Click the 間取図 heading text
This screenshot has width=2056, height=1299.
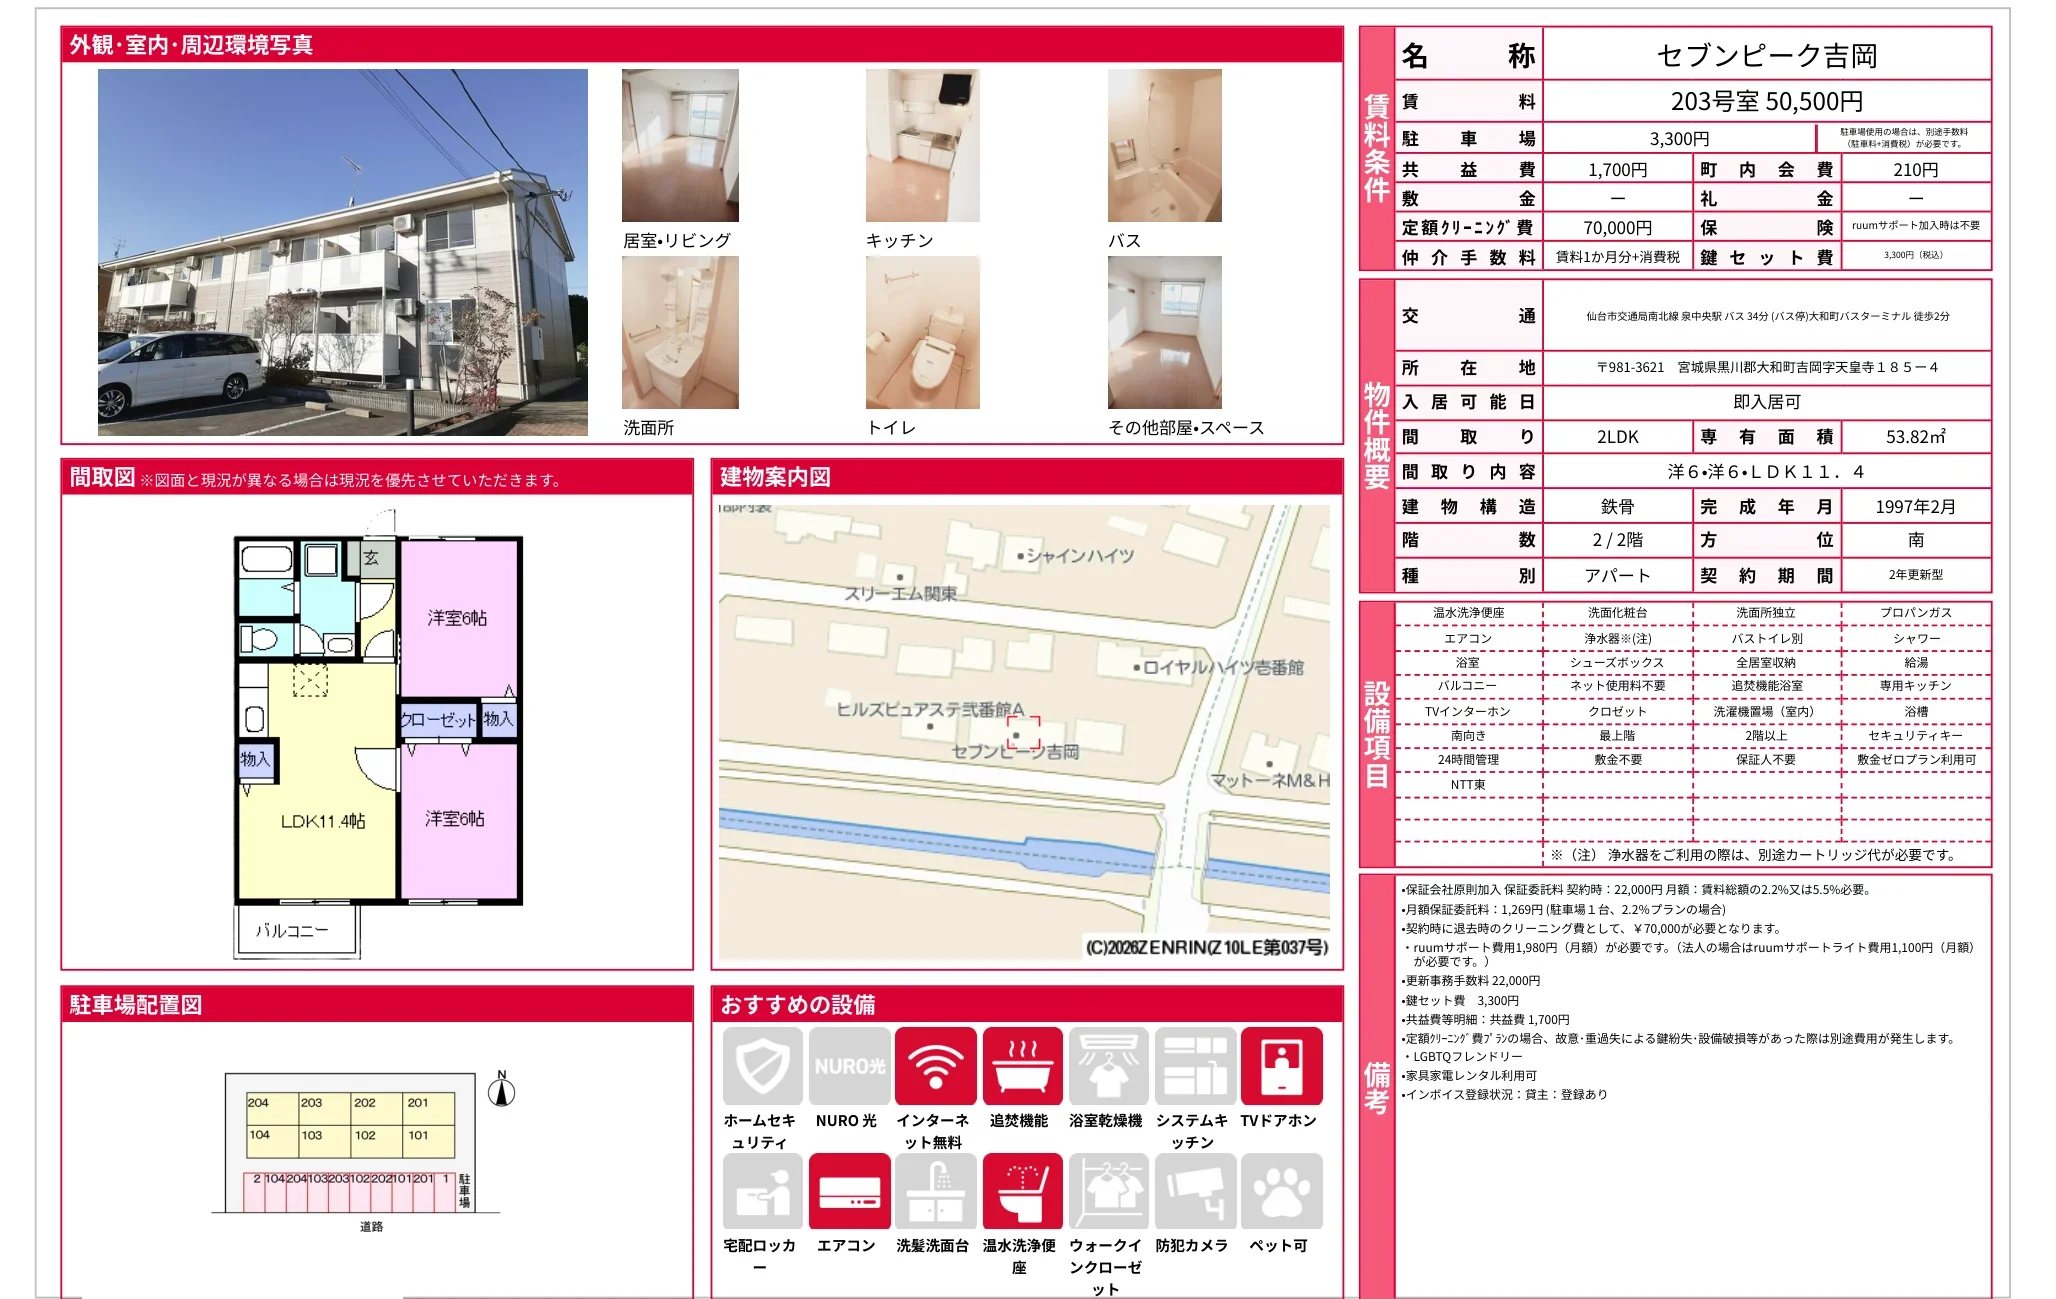(102, 478)
